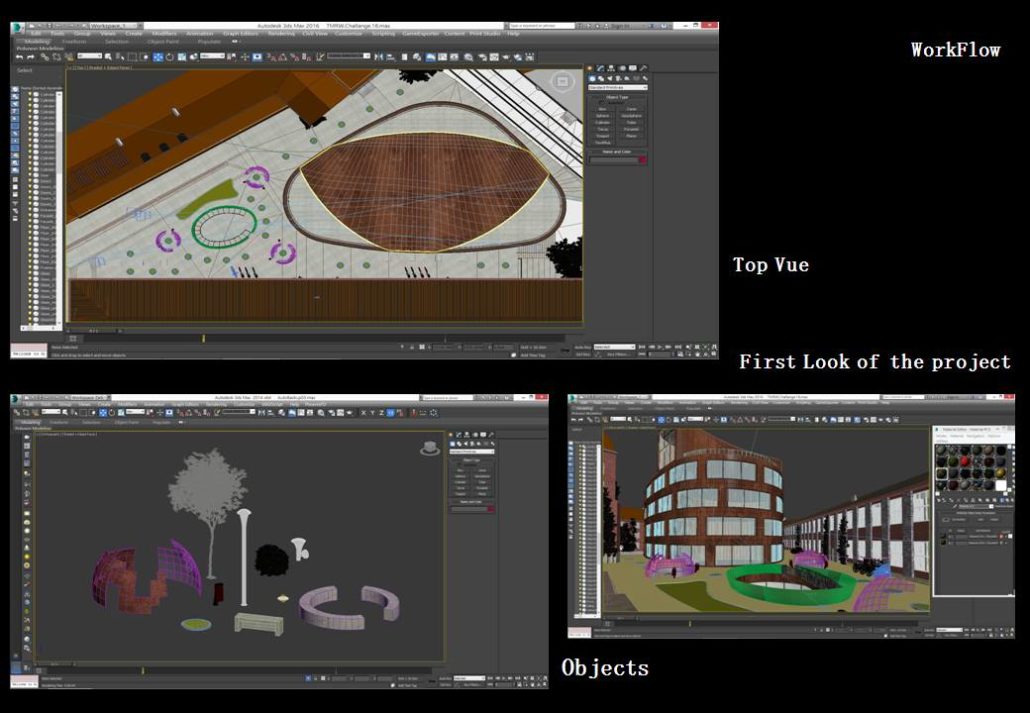
Task: Restrict to X axis in bottom-left window
Action: pos(363,413)
